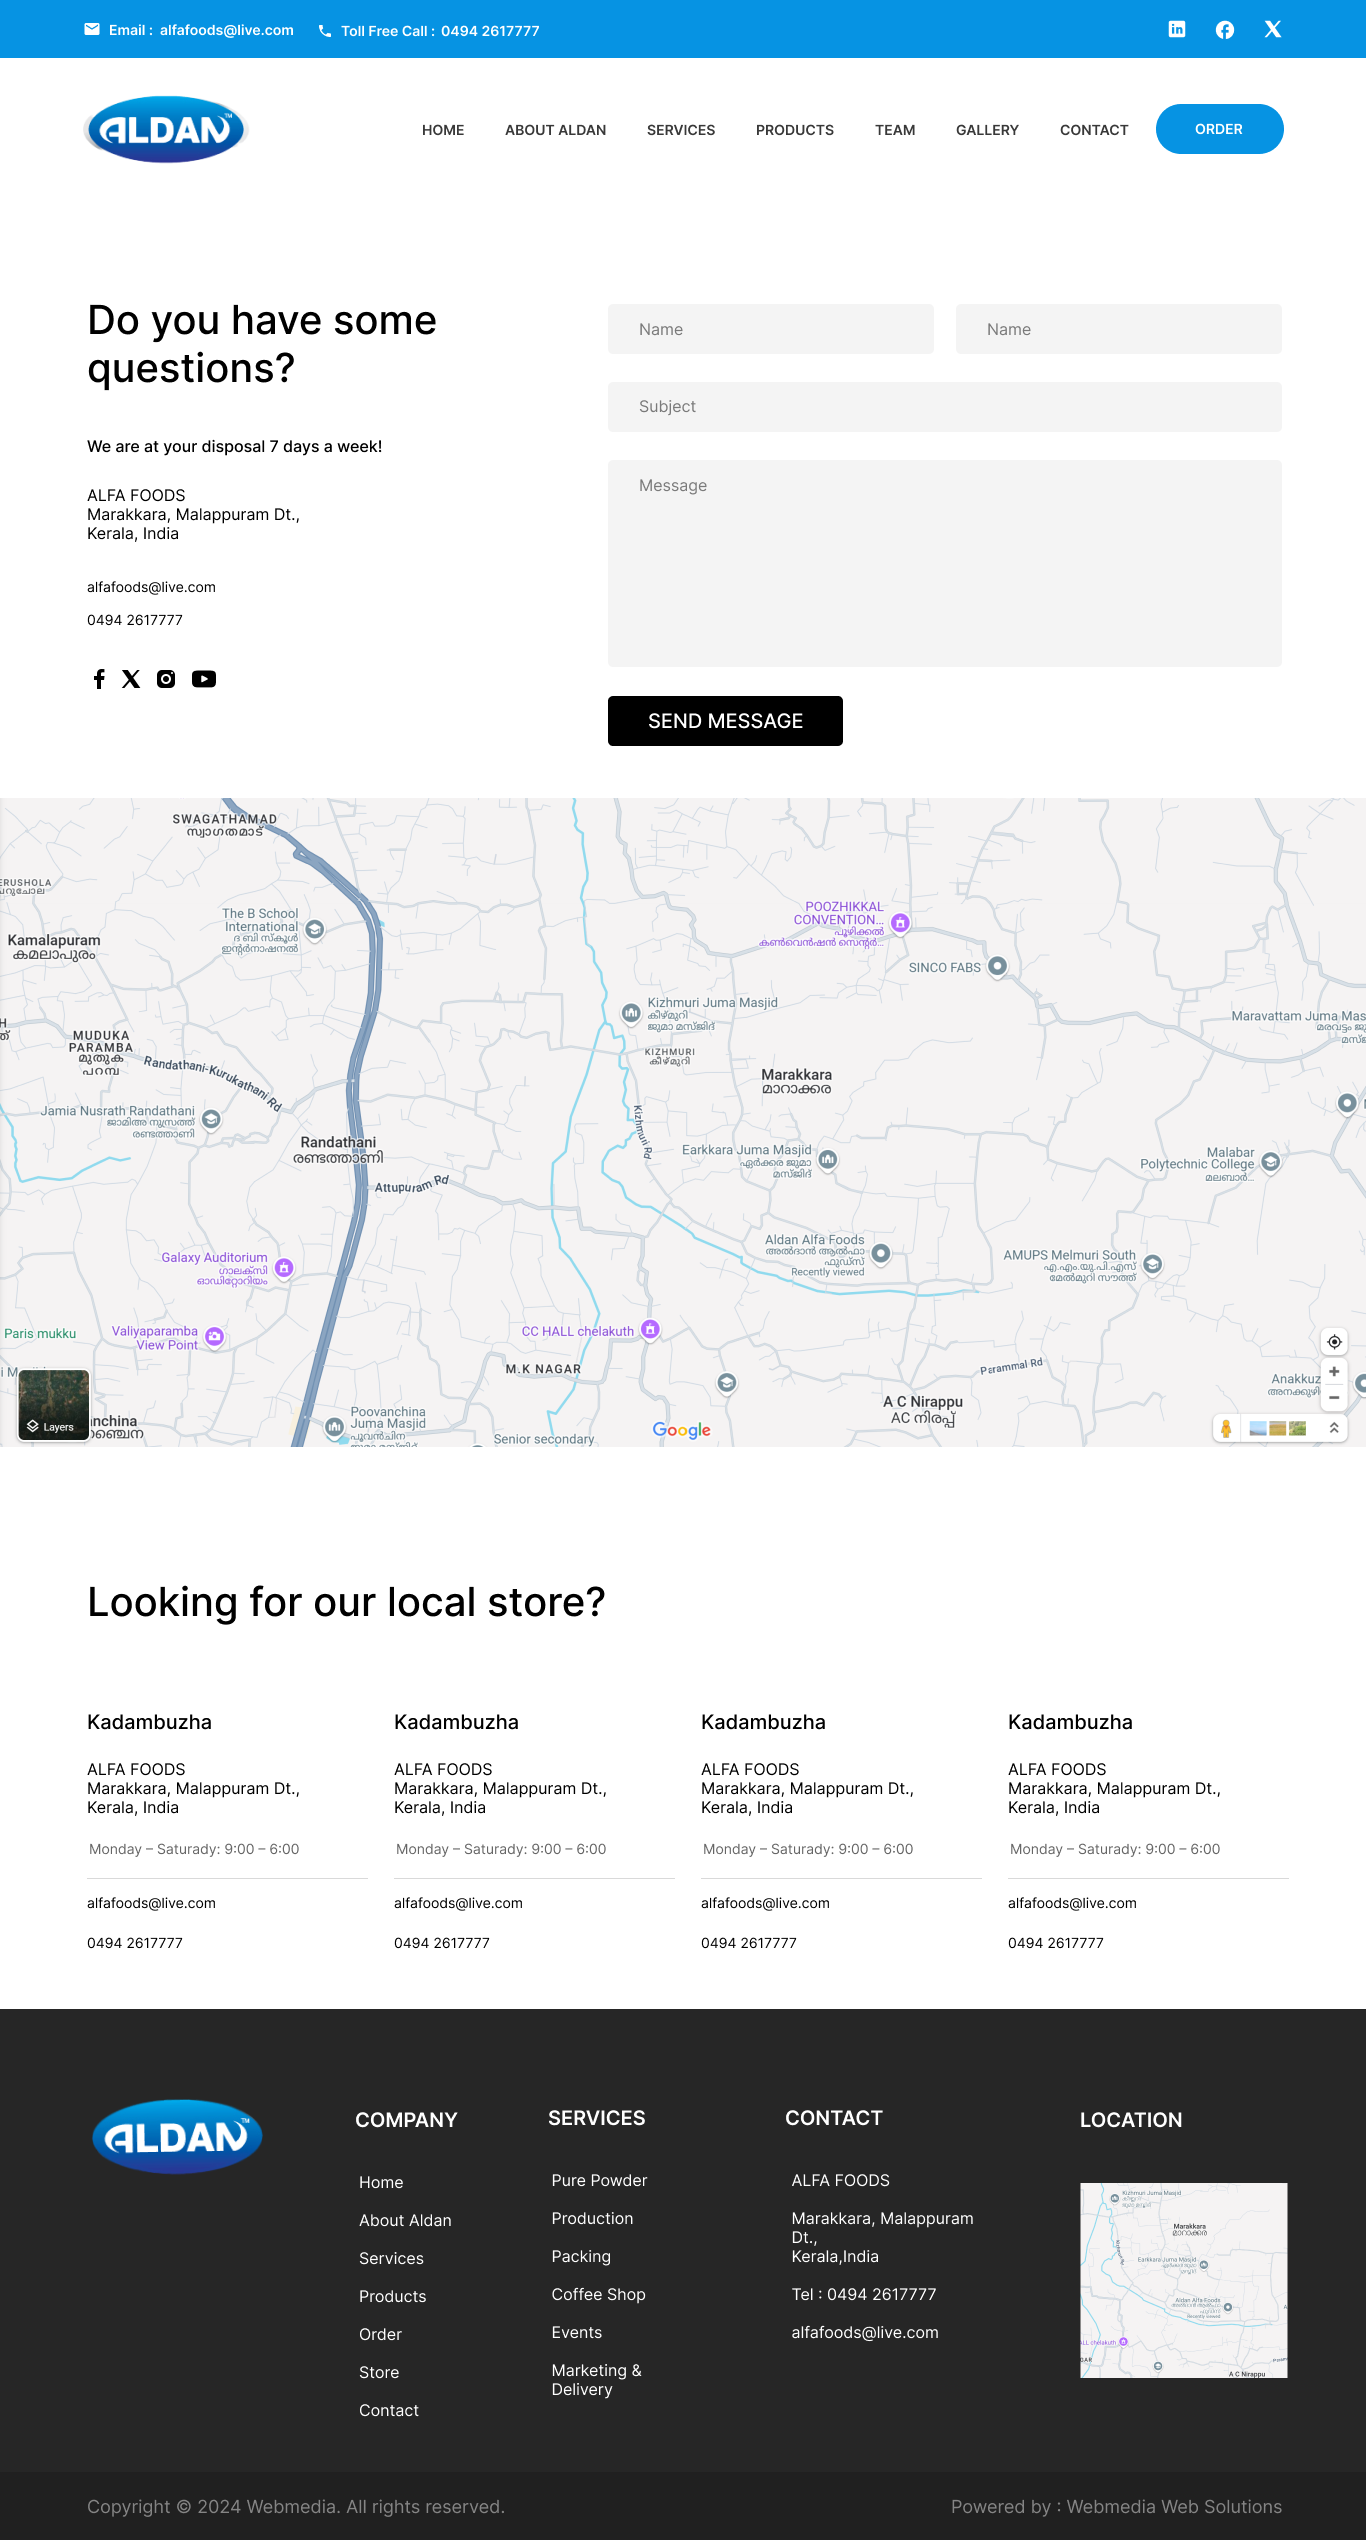The height and width of the screenshot is (2540, 1366).
Task: Zoom out the map with minus button
Action: pos(1334,1398)
